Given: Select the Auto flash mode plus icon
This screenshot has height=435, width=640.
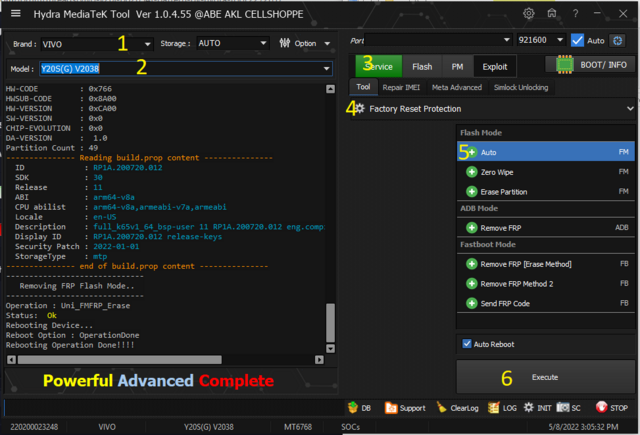Looking at the screenshot, I should pyautogui.click(x=471, y=152).
